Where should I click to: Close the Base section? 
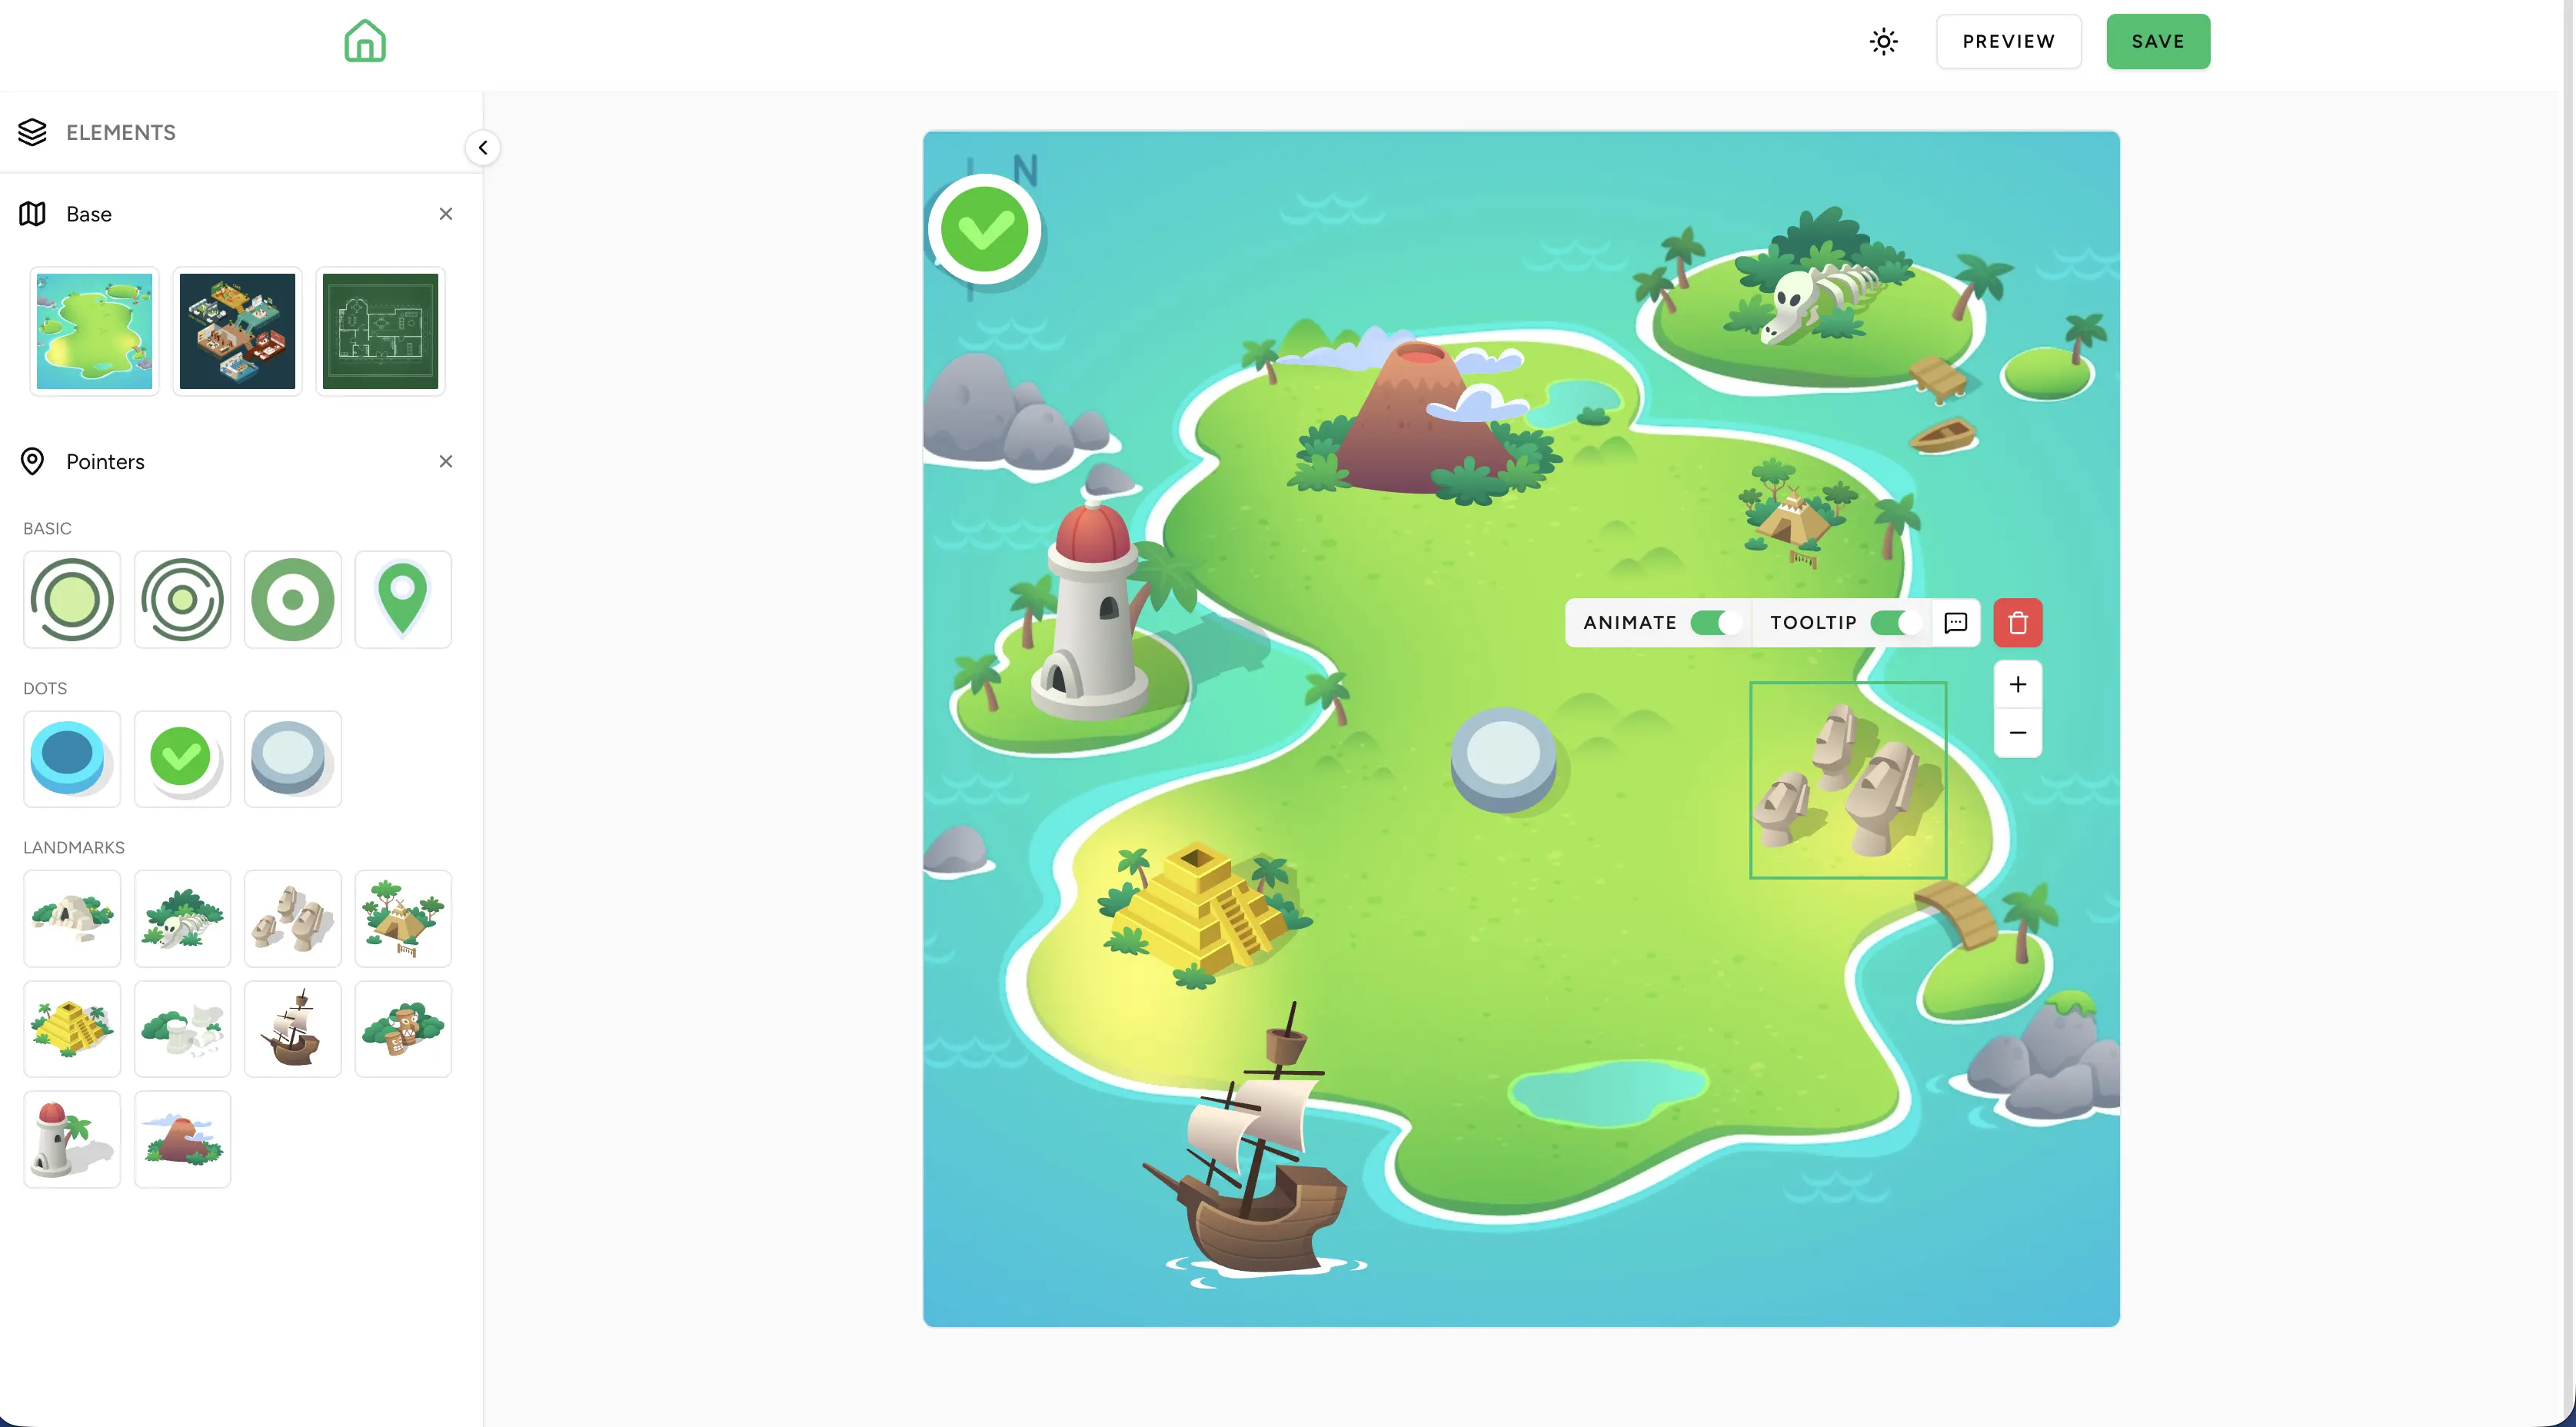(446, 213)
